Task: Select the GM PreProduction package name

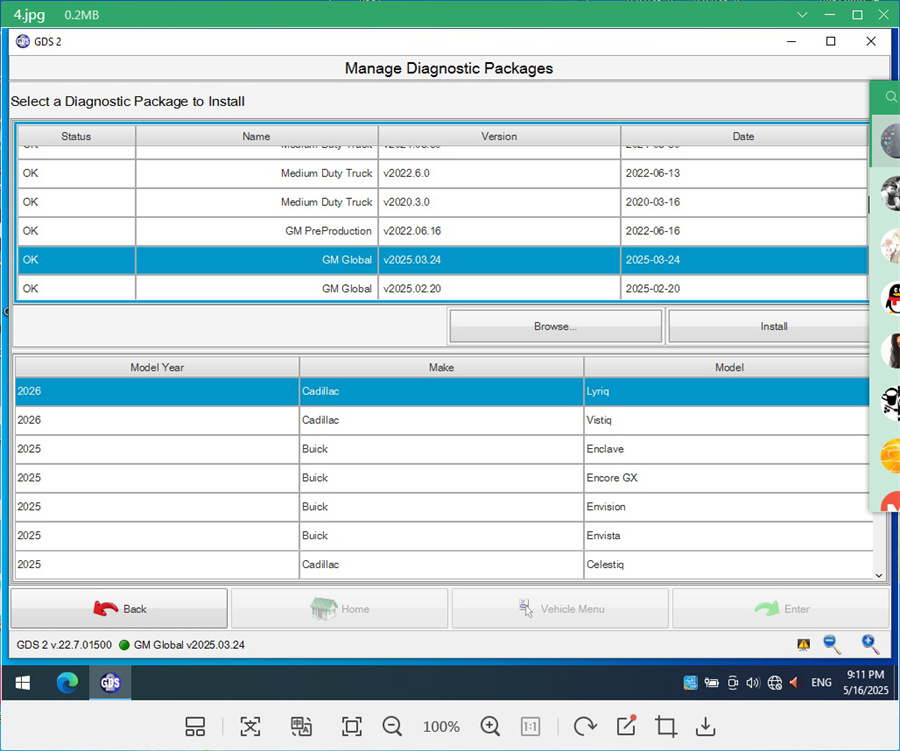Action: tap(257, 231)
